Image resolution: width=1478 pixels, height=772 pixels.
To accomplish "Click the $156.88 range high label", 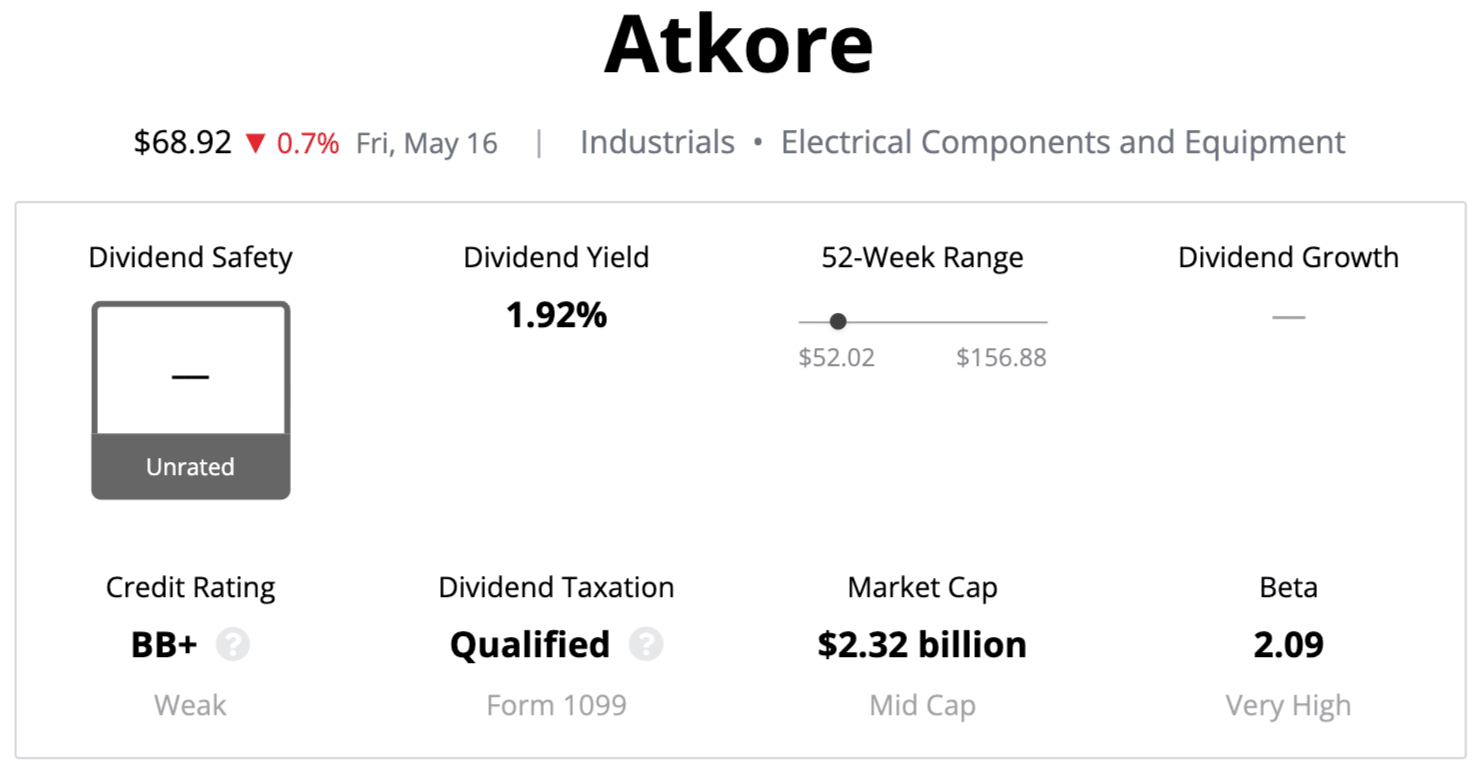I will click(1001, 358).
